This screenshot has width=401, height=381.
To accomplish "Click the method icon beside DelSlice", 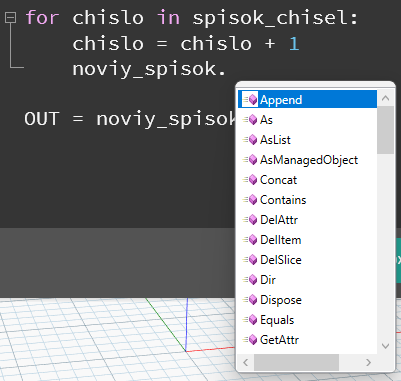I will [250, 260].
